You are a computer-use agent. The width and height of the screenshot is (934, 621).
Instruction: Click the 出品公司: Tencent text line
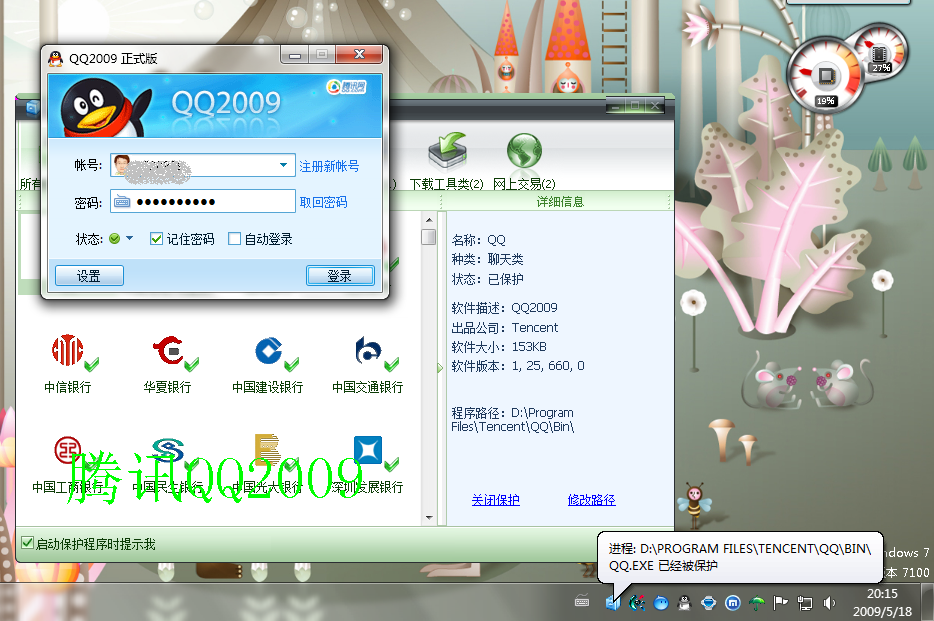click(x=505, y=327)
